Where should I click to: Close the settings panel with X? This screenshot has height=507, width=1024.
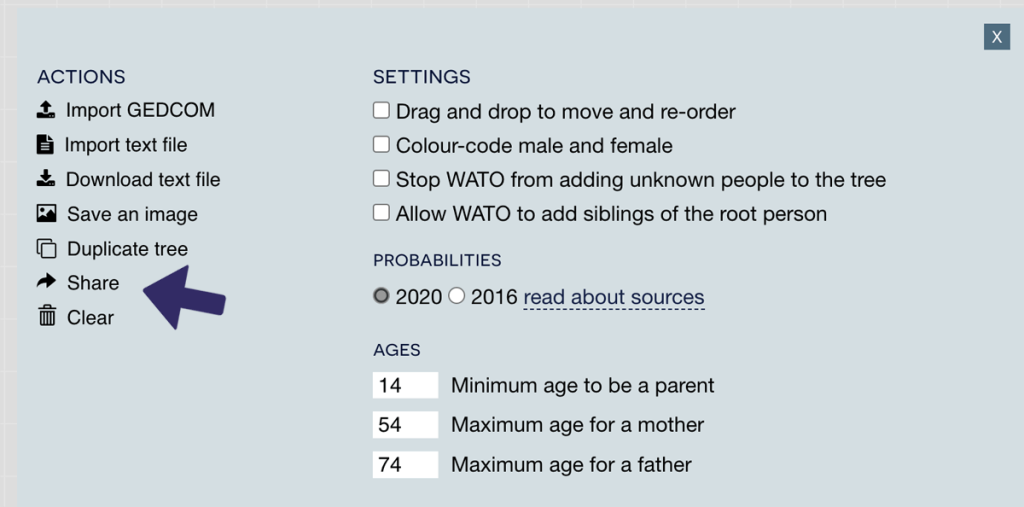tap(996, 37)
